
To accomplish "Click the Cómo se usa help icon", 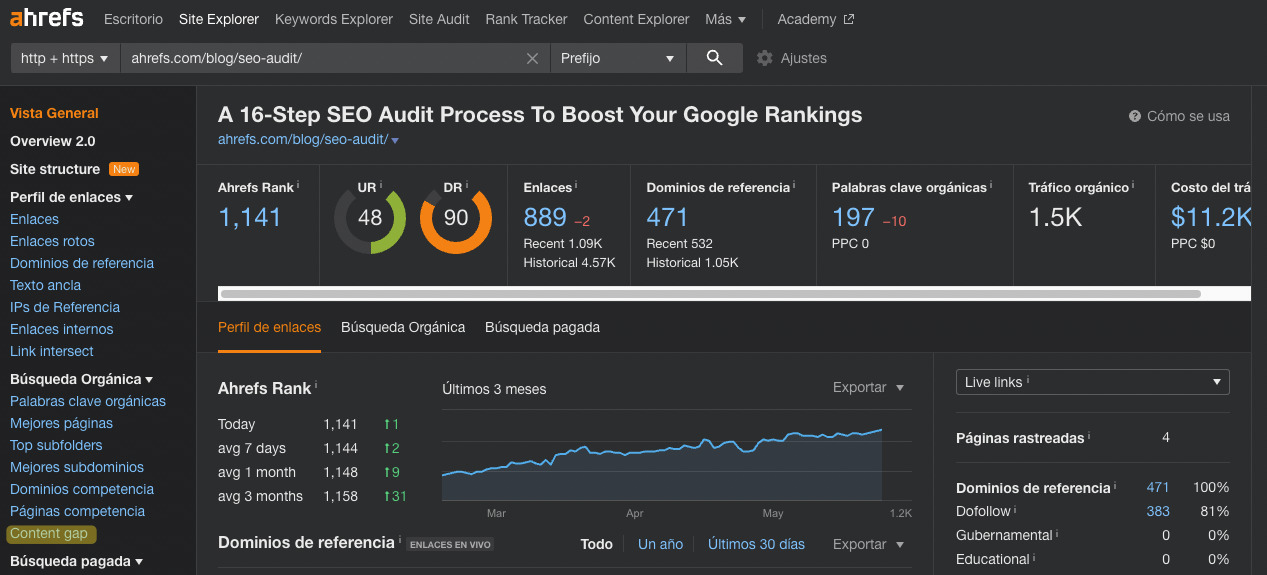I will tap(1135, 116).
